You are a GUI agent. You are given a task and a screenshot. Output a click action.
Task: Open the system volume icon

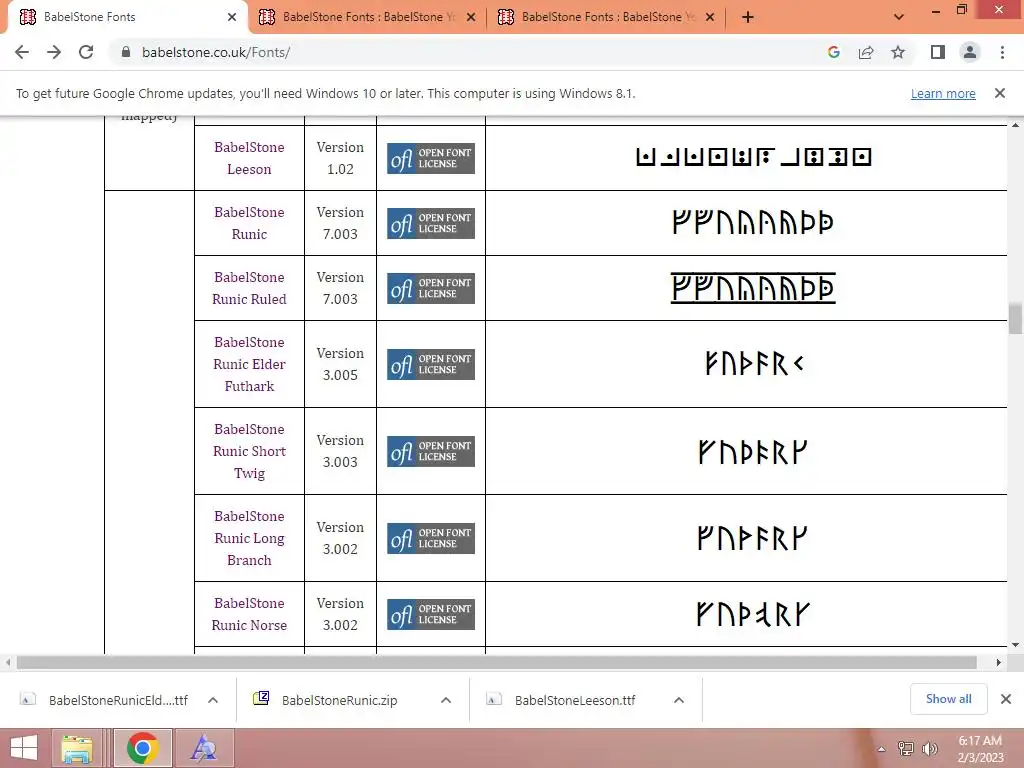930,749
